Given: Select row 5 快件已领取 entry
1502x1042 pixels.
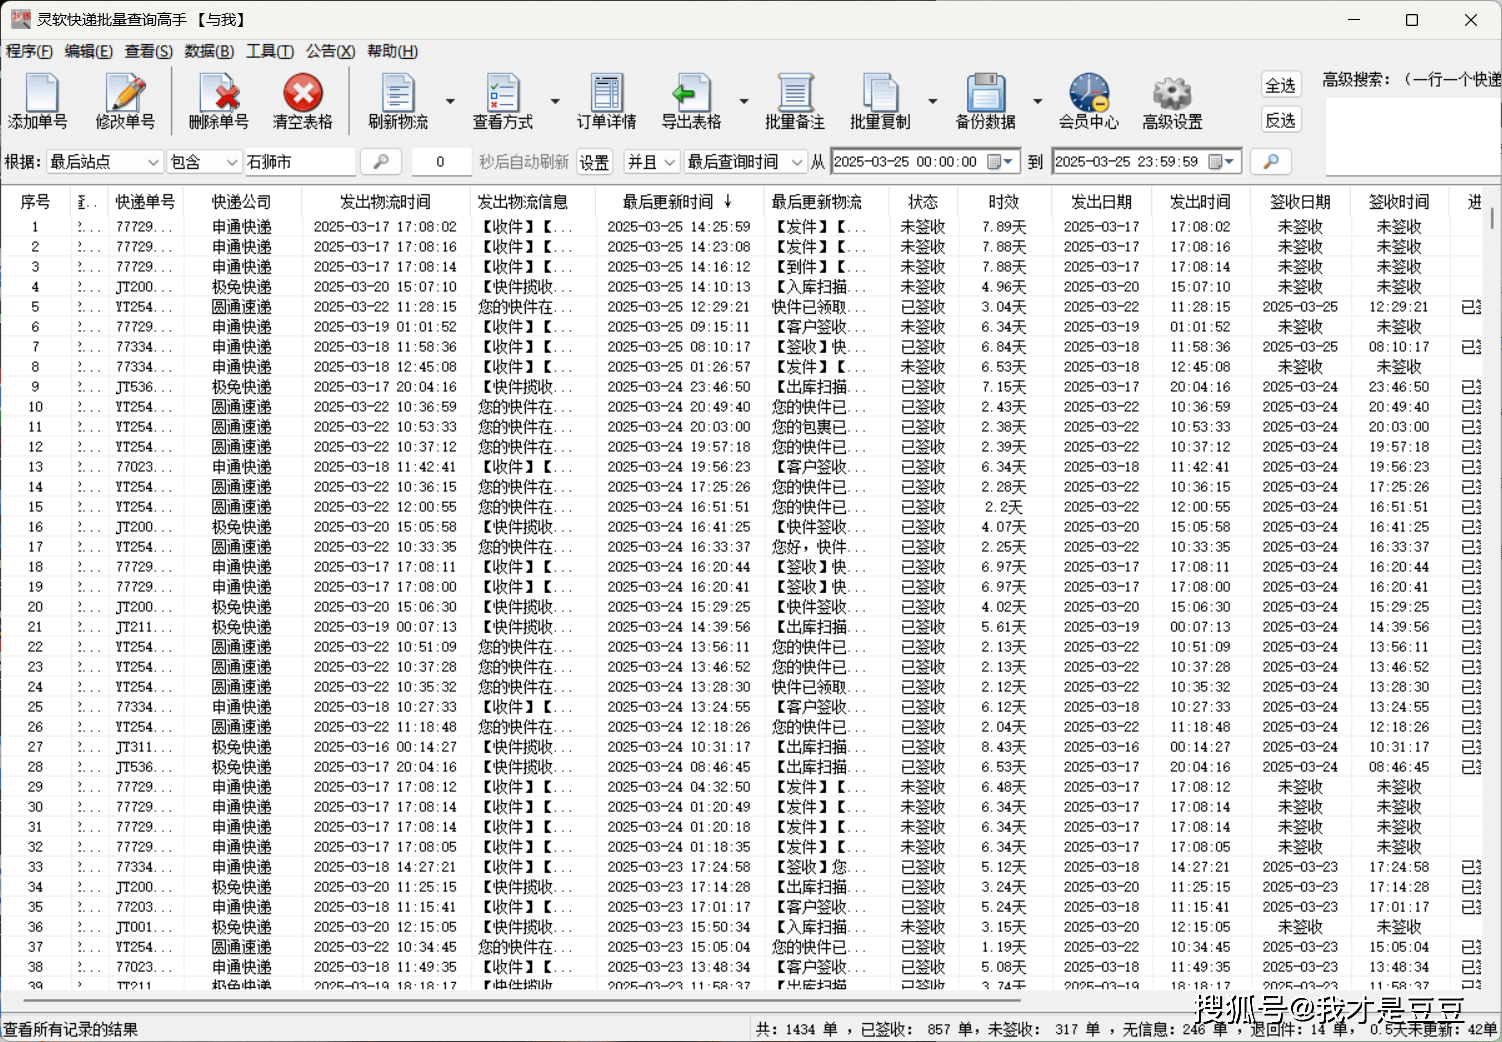Looking at the screenshot, I should click(x=818, y=307).
